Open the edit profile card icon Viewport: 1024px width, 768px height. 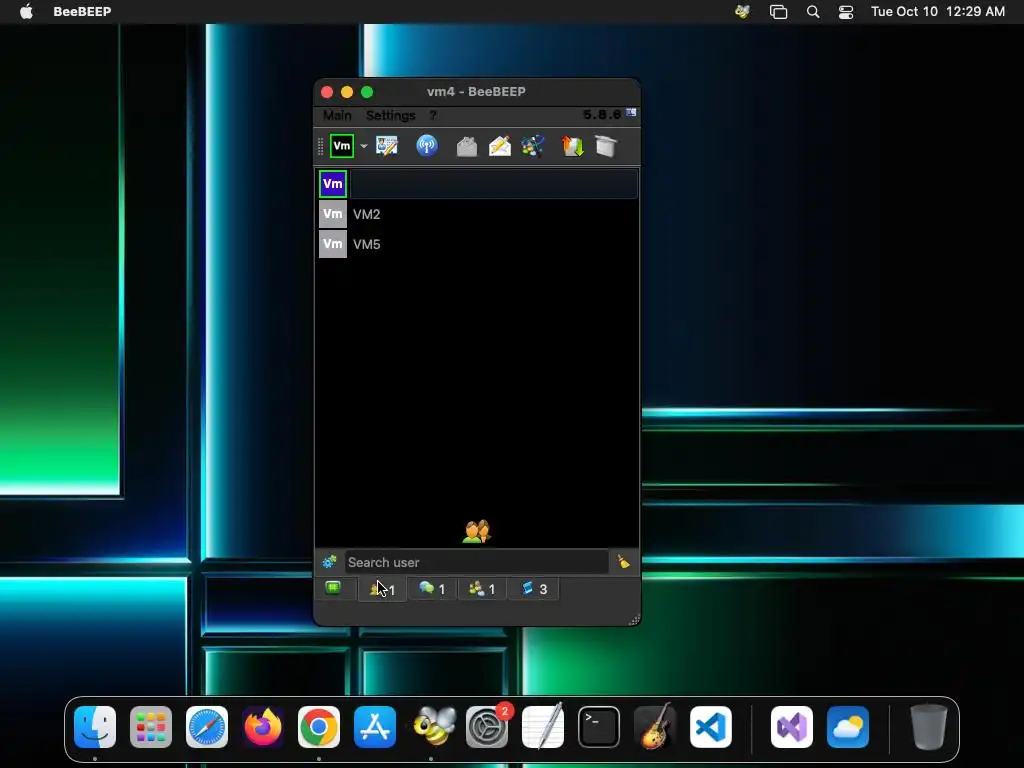[x=387, y=146]
